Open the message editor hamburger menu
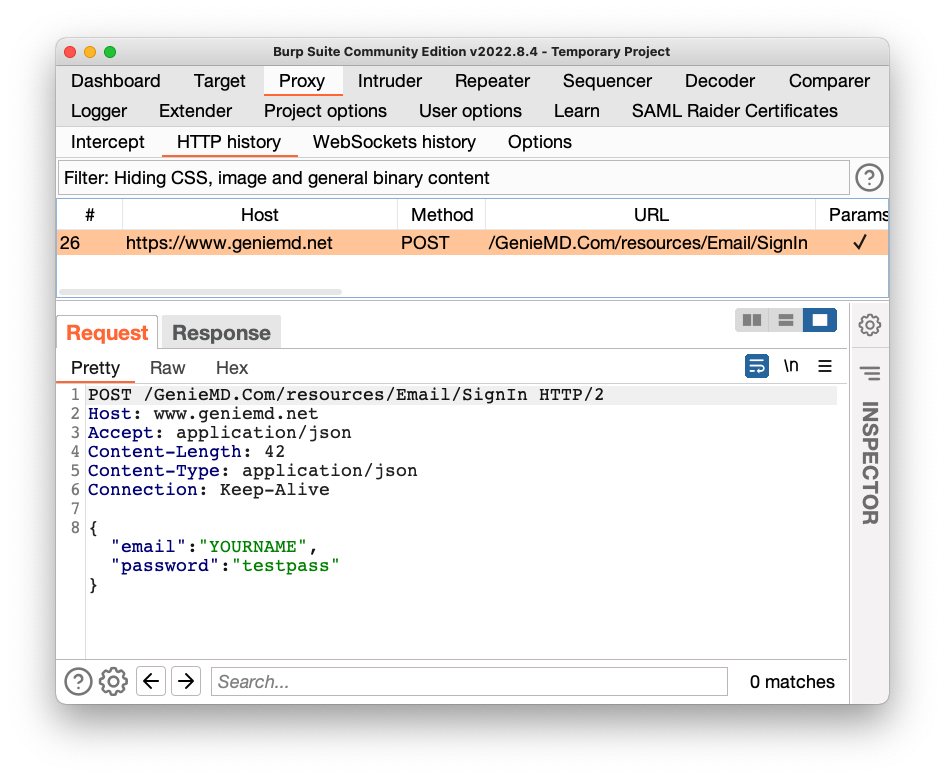The width and height of the screenshot is (945, 778). click(825, 366)
